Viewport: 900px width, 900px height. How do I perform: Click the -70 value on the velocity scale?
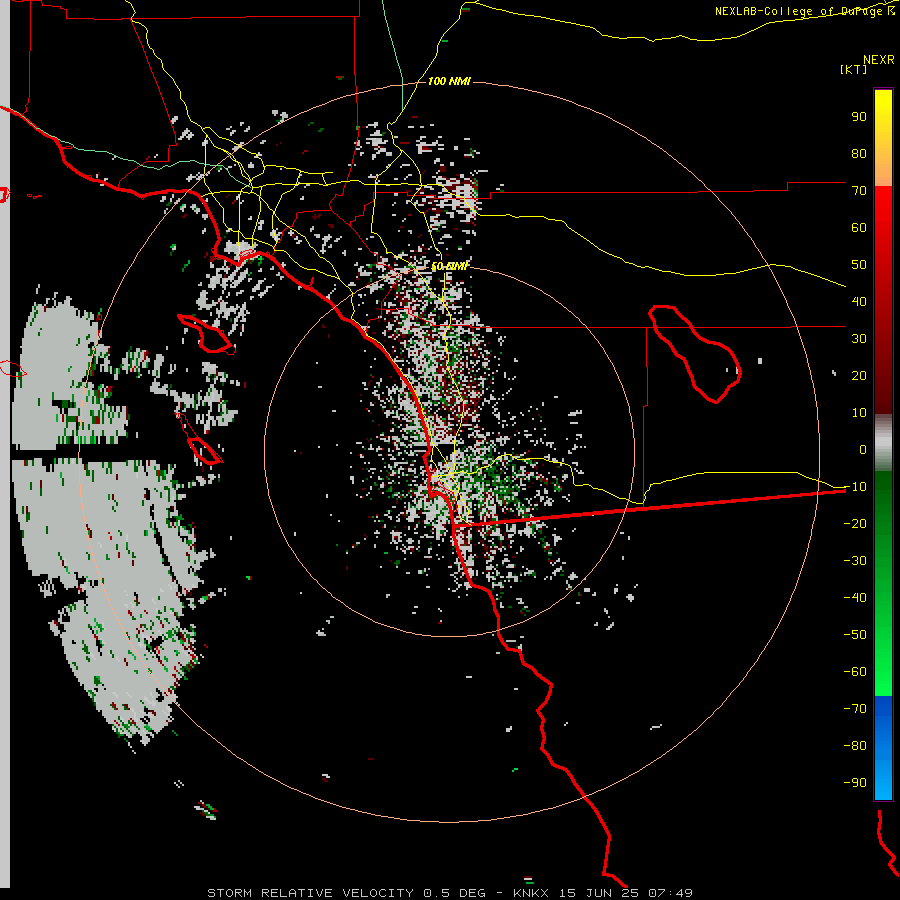(x=855, y=709)
